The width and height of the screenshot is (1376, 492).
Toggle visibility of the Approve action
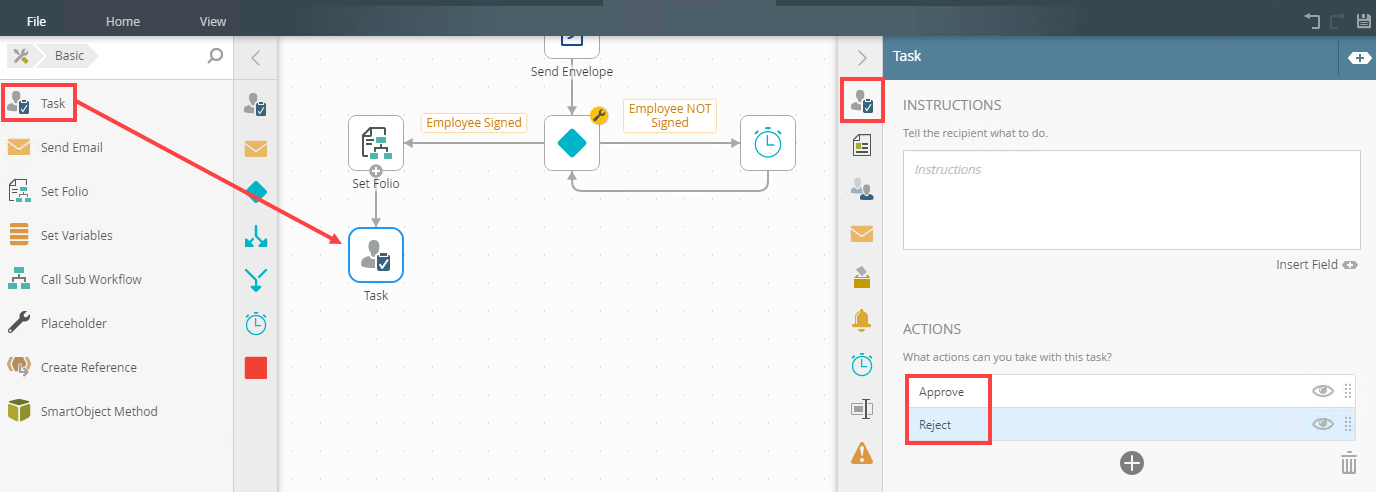click(x=1323, y=392)
